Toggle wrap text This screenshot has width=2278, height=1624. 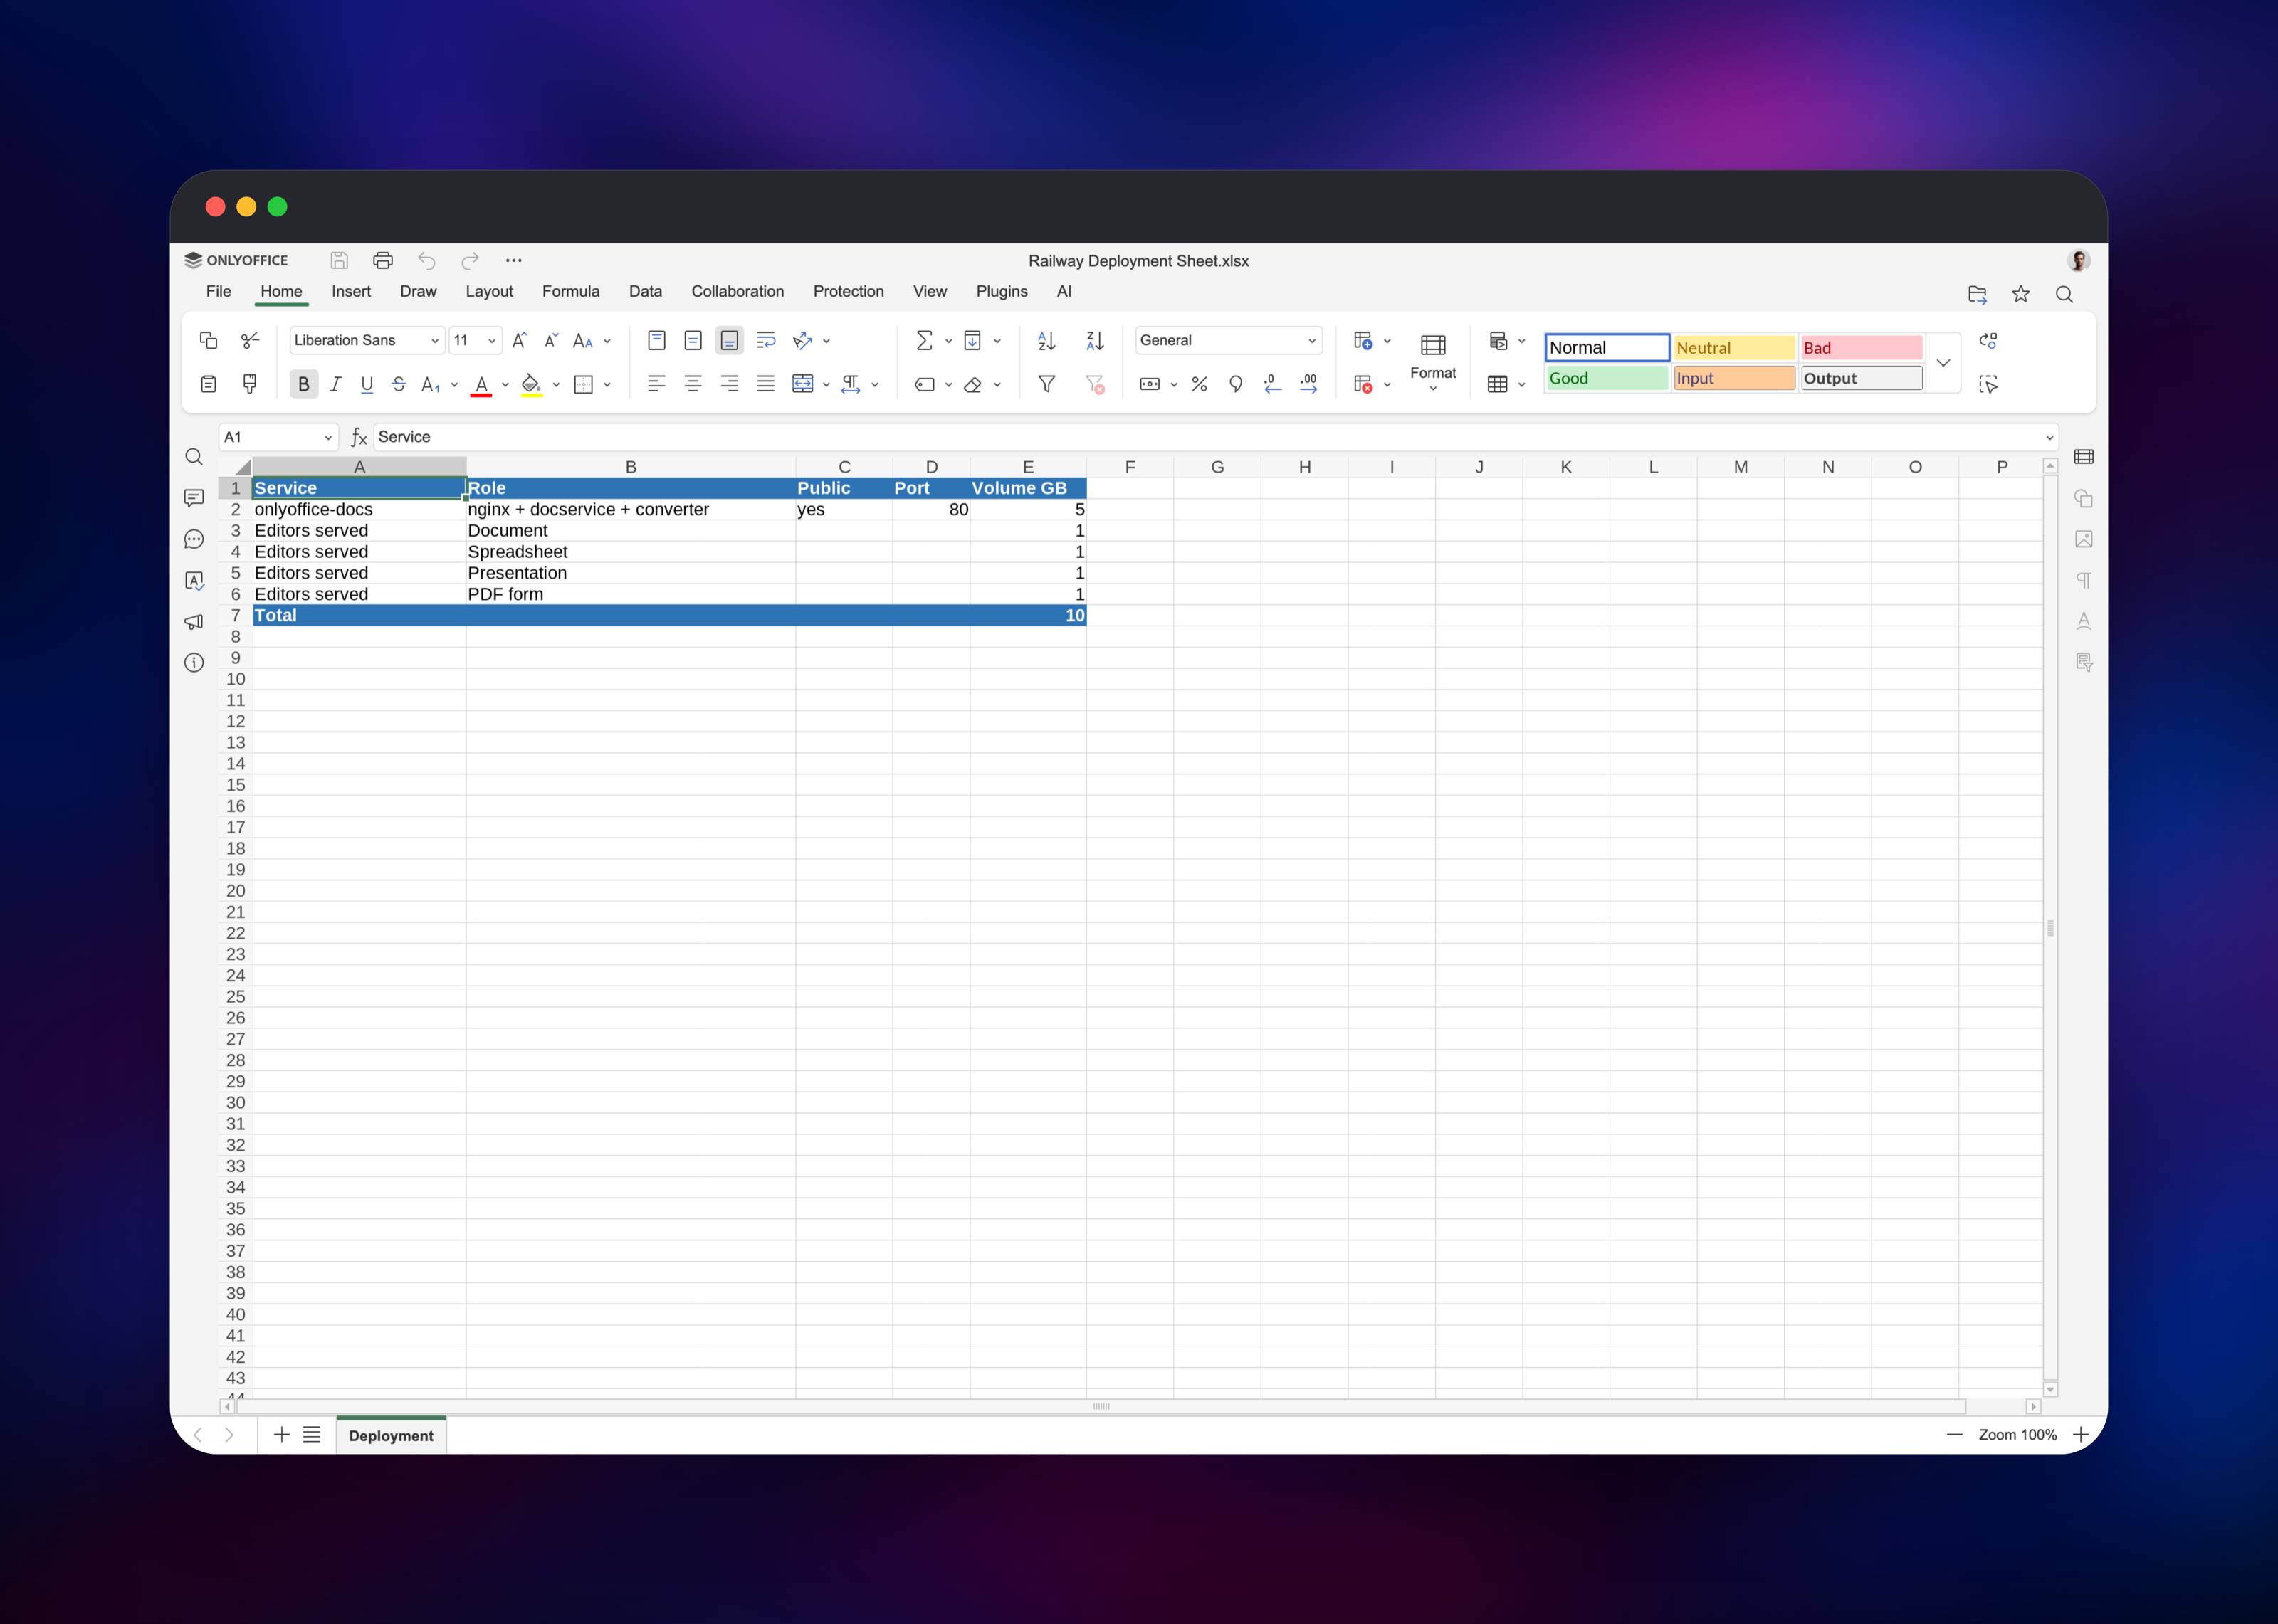pos(766,341)
